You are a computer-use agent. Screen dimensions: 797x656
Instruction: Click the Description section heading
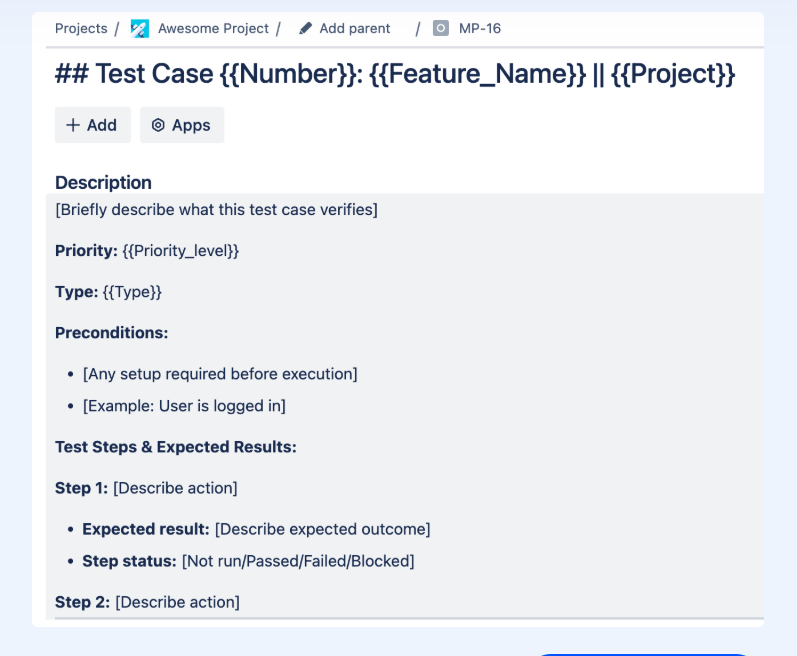point(103,182)
